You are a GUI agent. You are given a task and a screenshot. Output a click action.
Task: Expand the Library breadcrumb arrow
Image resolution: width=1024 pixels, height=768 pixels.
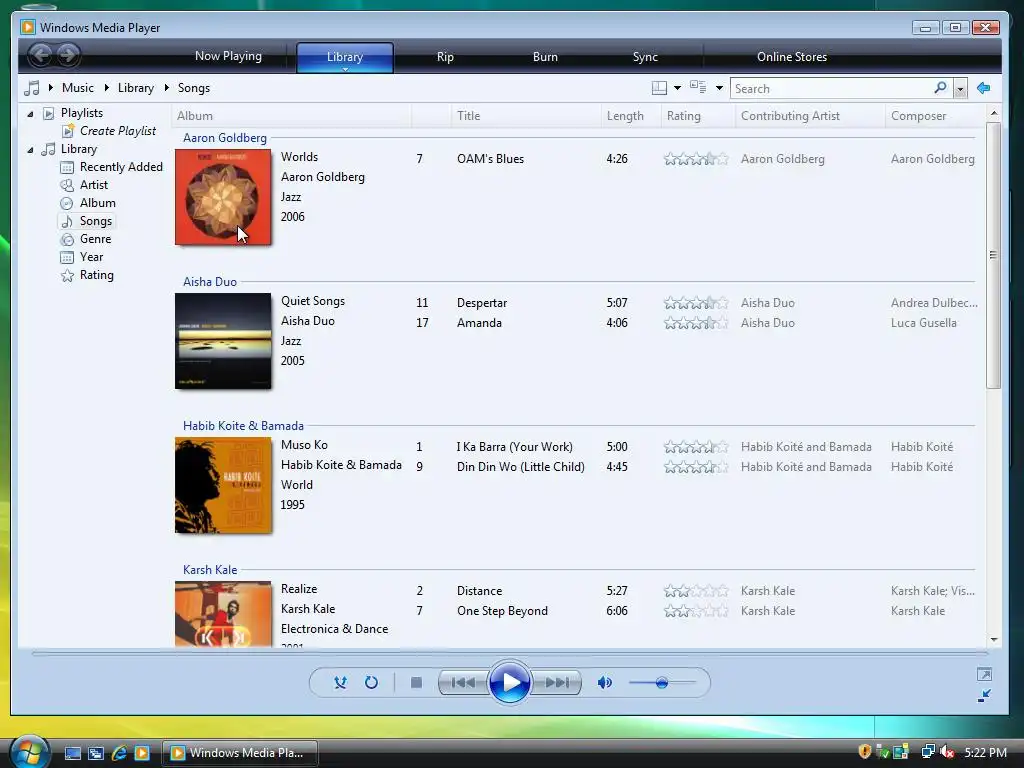click(x=167, y=88)
